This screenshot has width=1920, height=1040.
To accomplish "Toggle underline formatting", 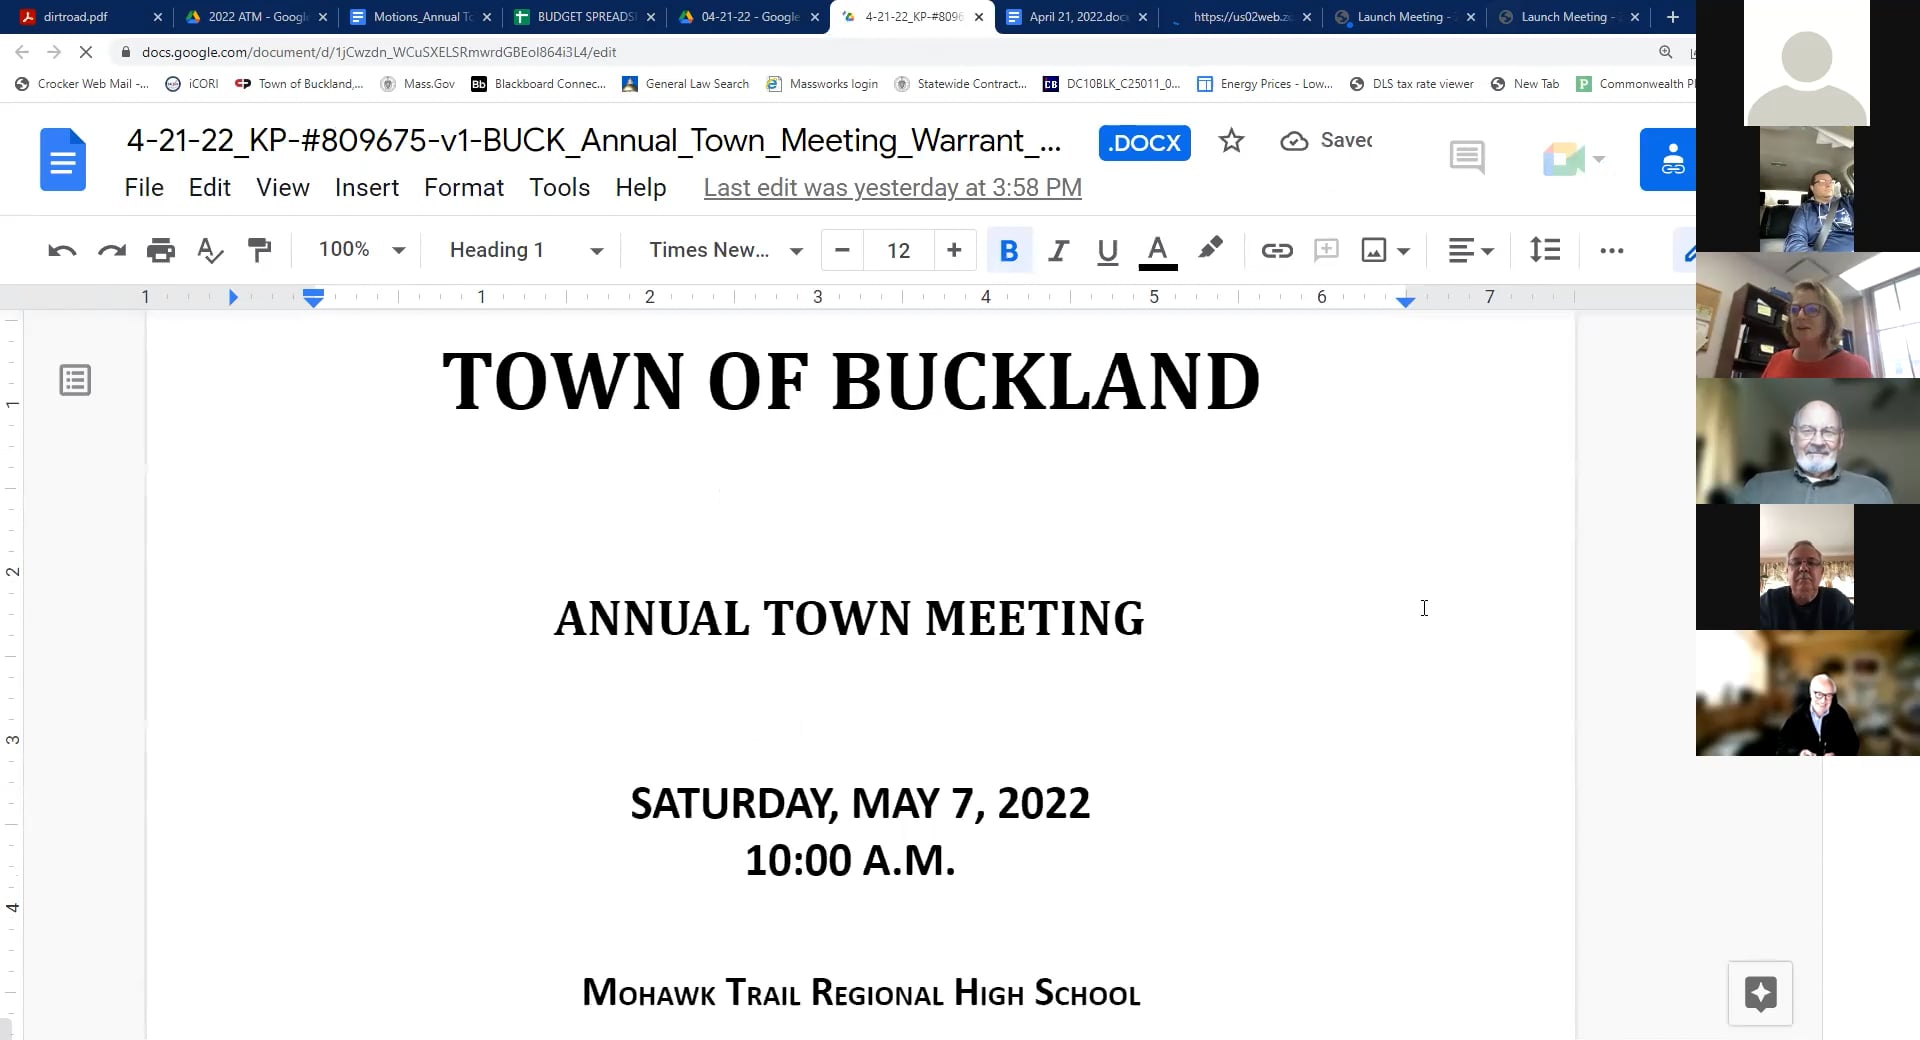I will click(x=1107, y=250).
